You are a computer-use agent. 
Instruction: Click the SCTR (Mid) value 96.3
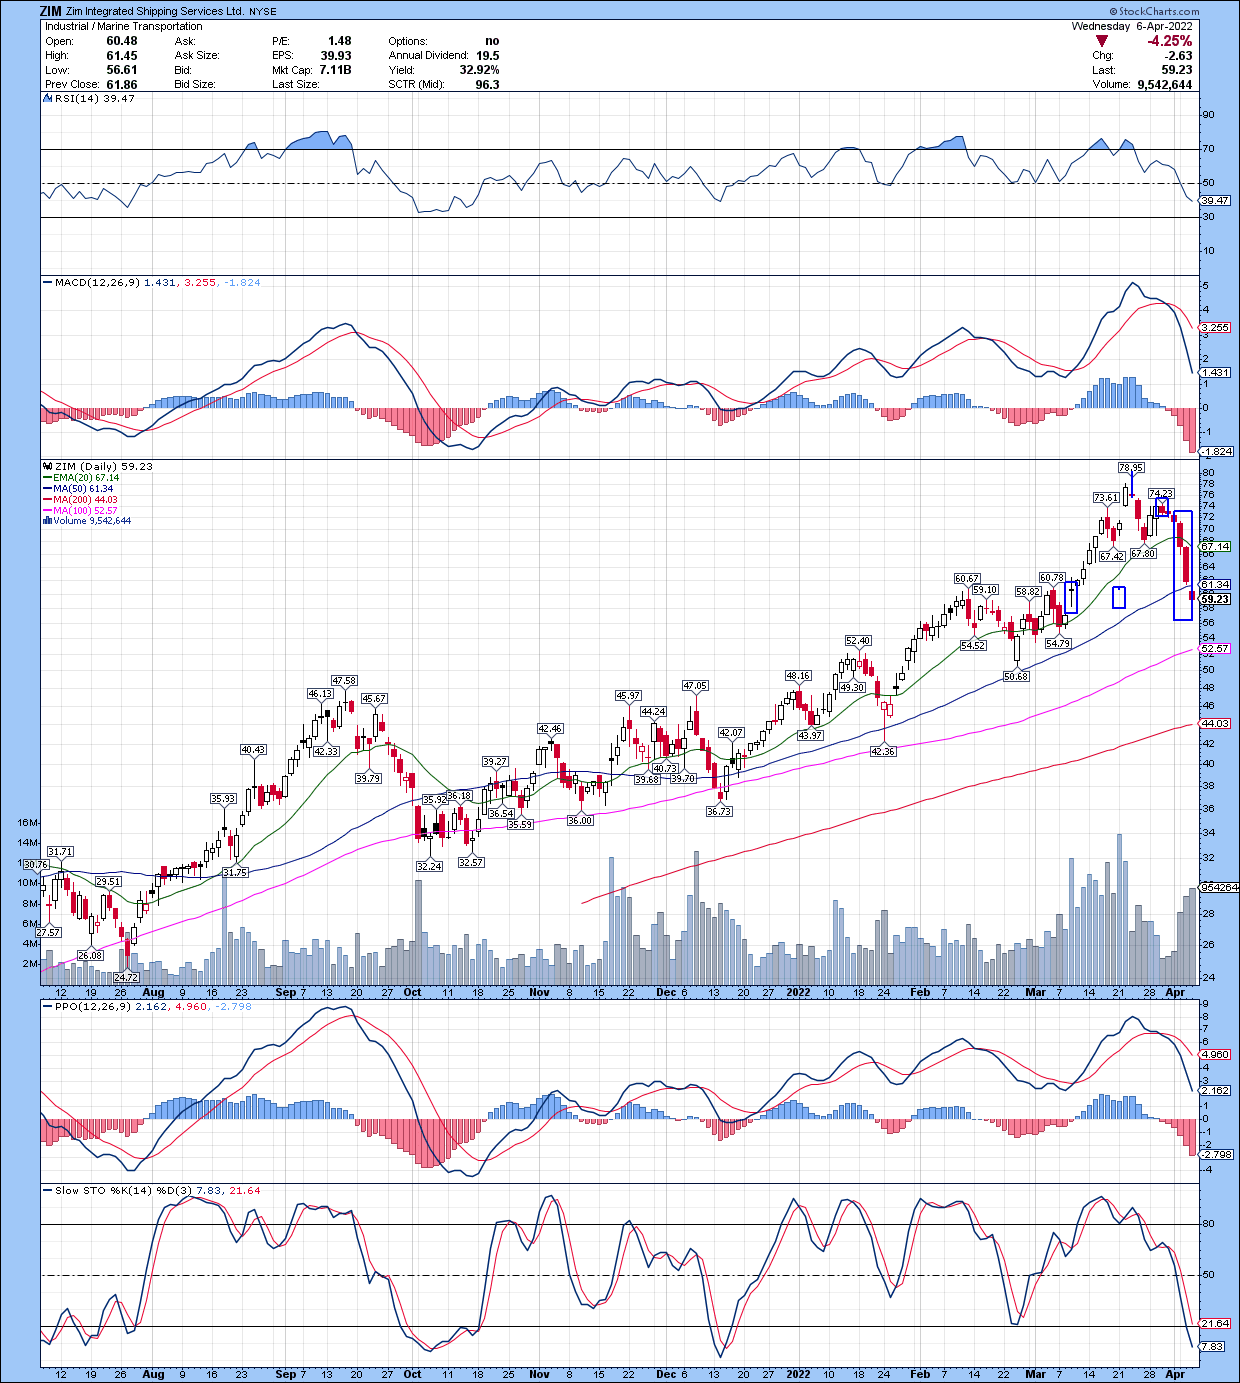(x=487, y=85)
